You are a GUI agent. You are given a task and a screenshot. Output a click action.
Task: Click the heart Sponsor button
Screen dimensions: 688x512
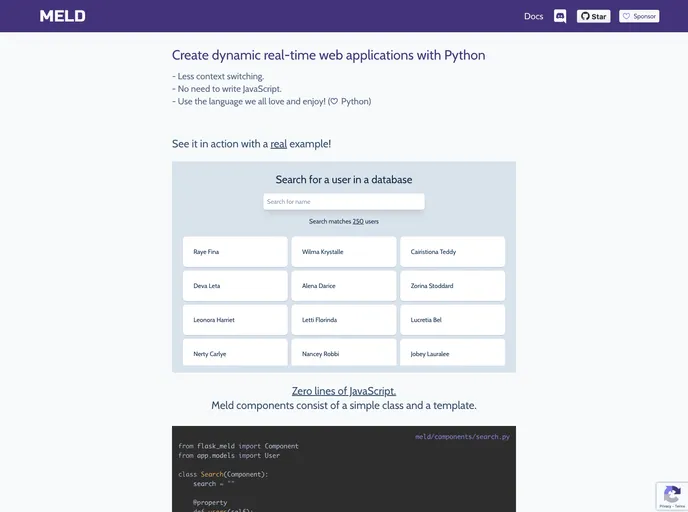pyautogui.click(x=639, y=16)
